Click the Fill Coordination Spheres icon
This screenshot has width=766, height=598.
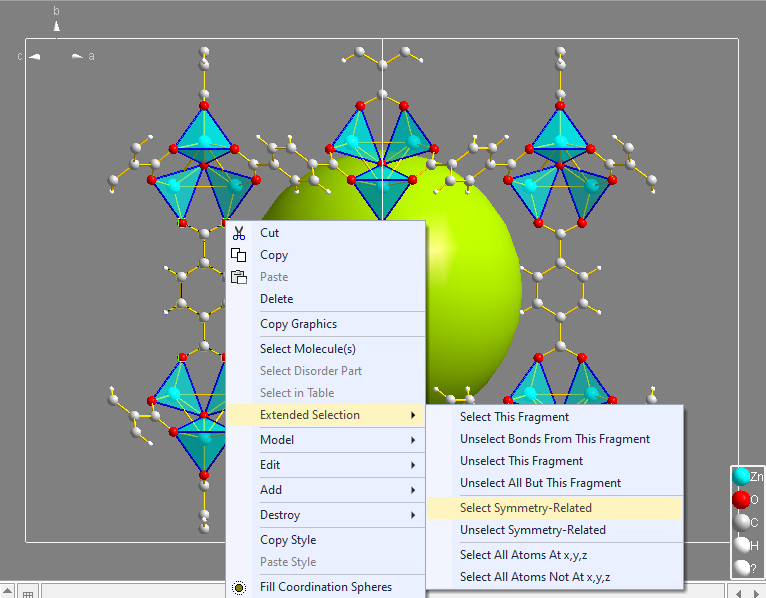pyautogui.click(x=239, y=587)
